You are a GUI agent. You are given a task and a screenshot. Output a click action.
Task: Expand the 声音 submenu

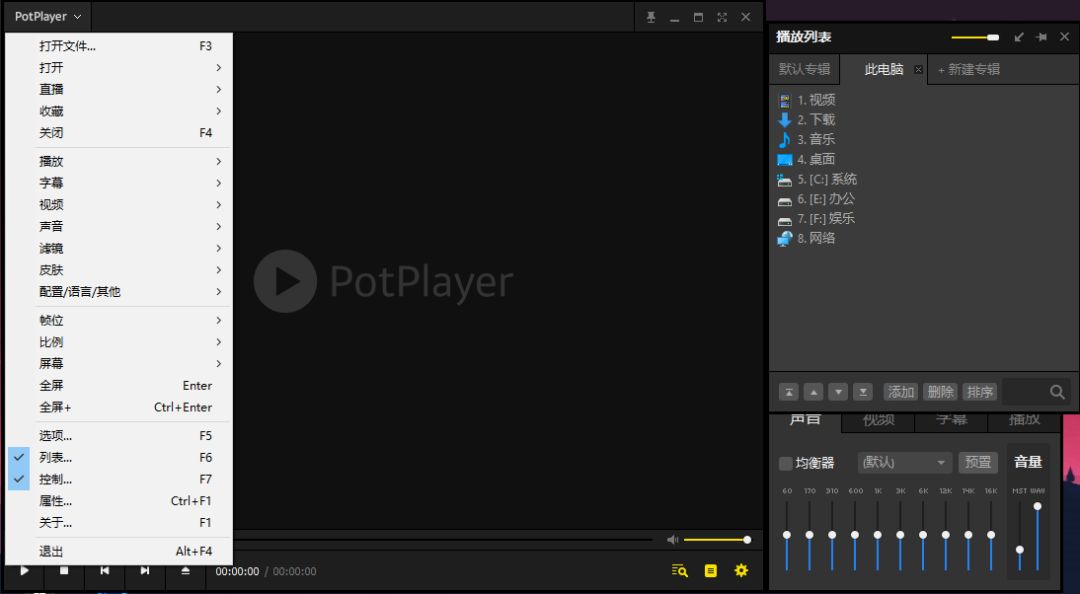click(119, 227)
